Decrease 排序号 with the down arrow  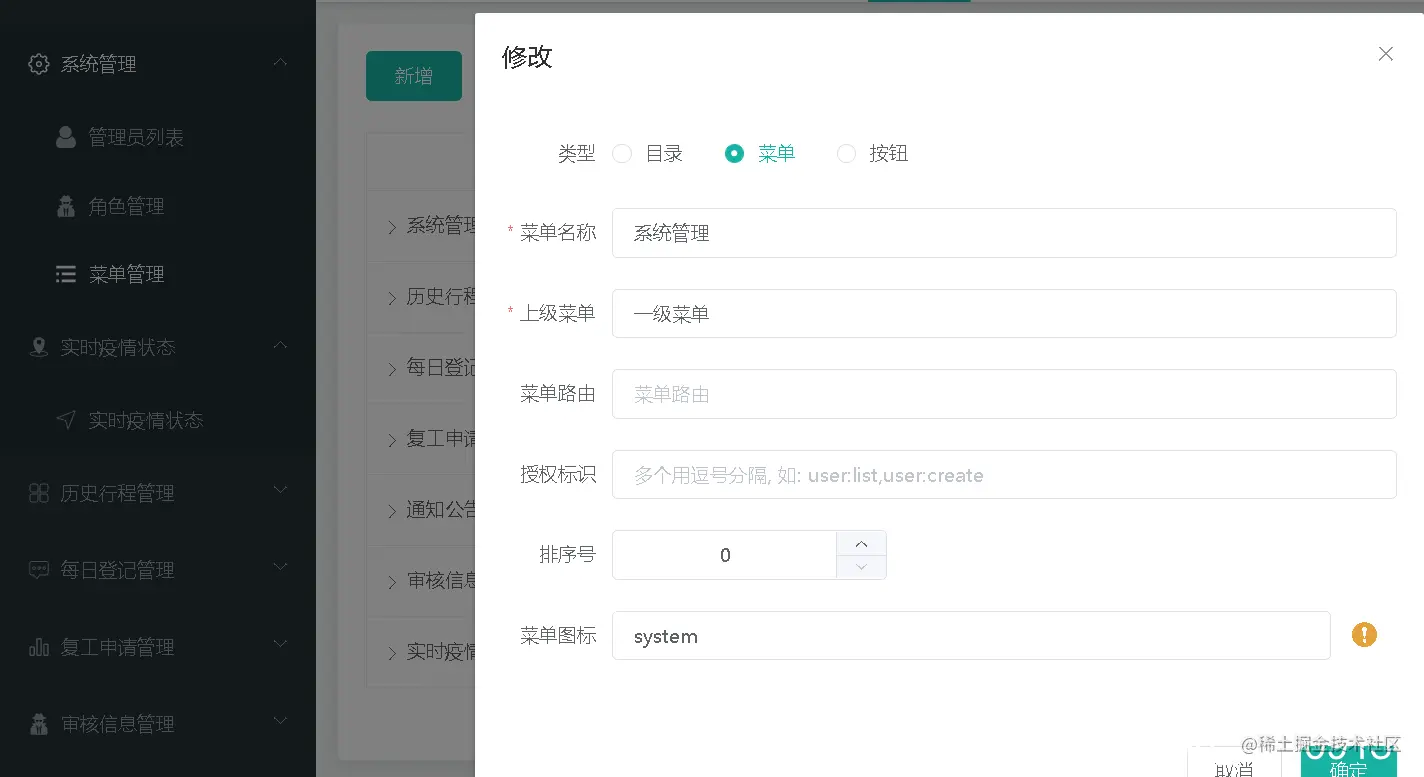click(x=861, y=567)
